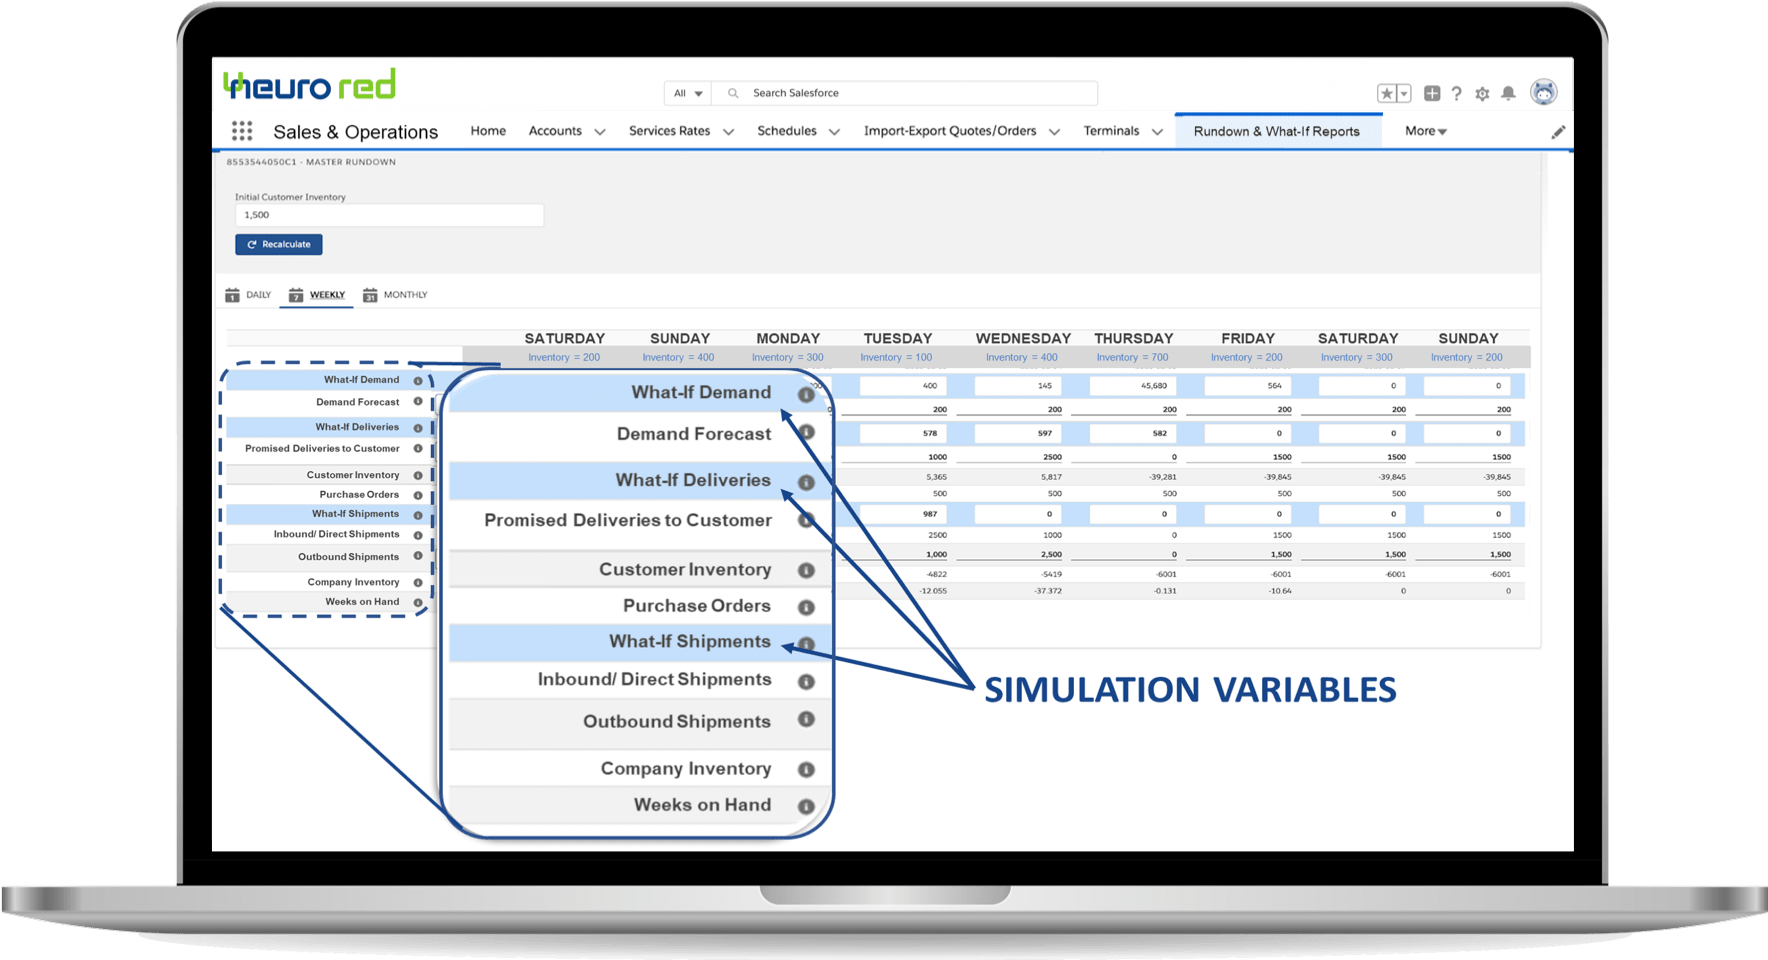This screenshot has height=960, width=1768.
Task: Click the add favorite plus icon
Action: coord(1431,92)
